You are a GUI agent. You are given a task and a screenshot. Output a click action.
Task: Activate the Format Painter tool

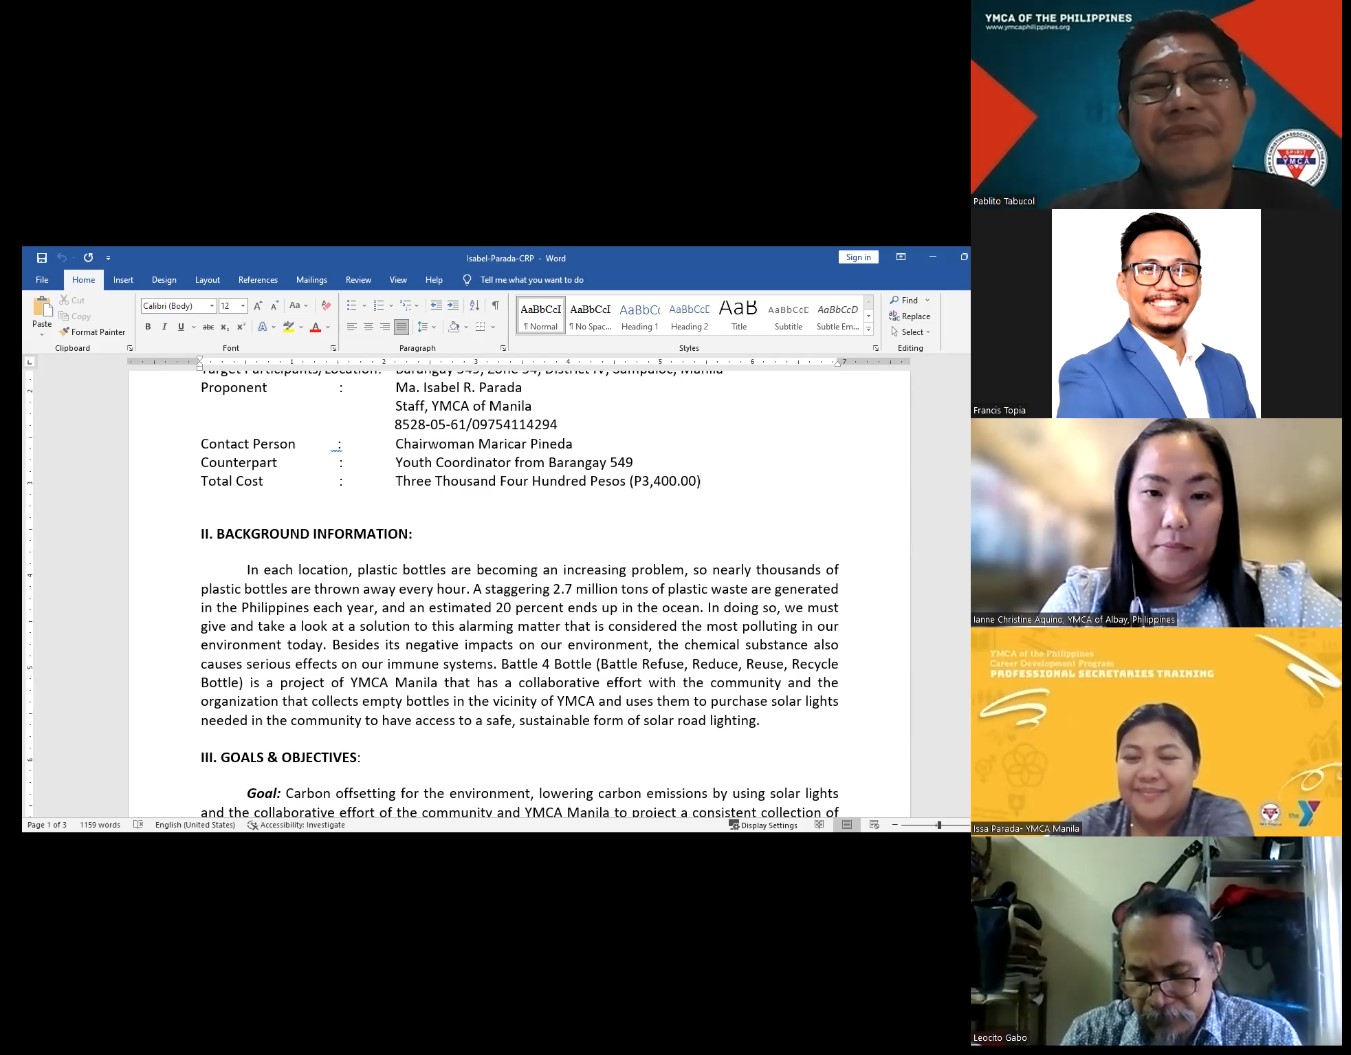tap(92, 332)
